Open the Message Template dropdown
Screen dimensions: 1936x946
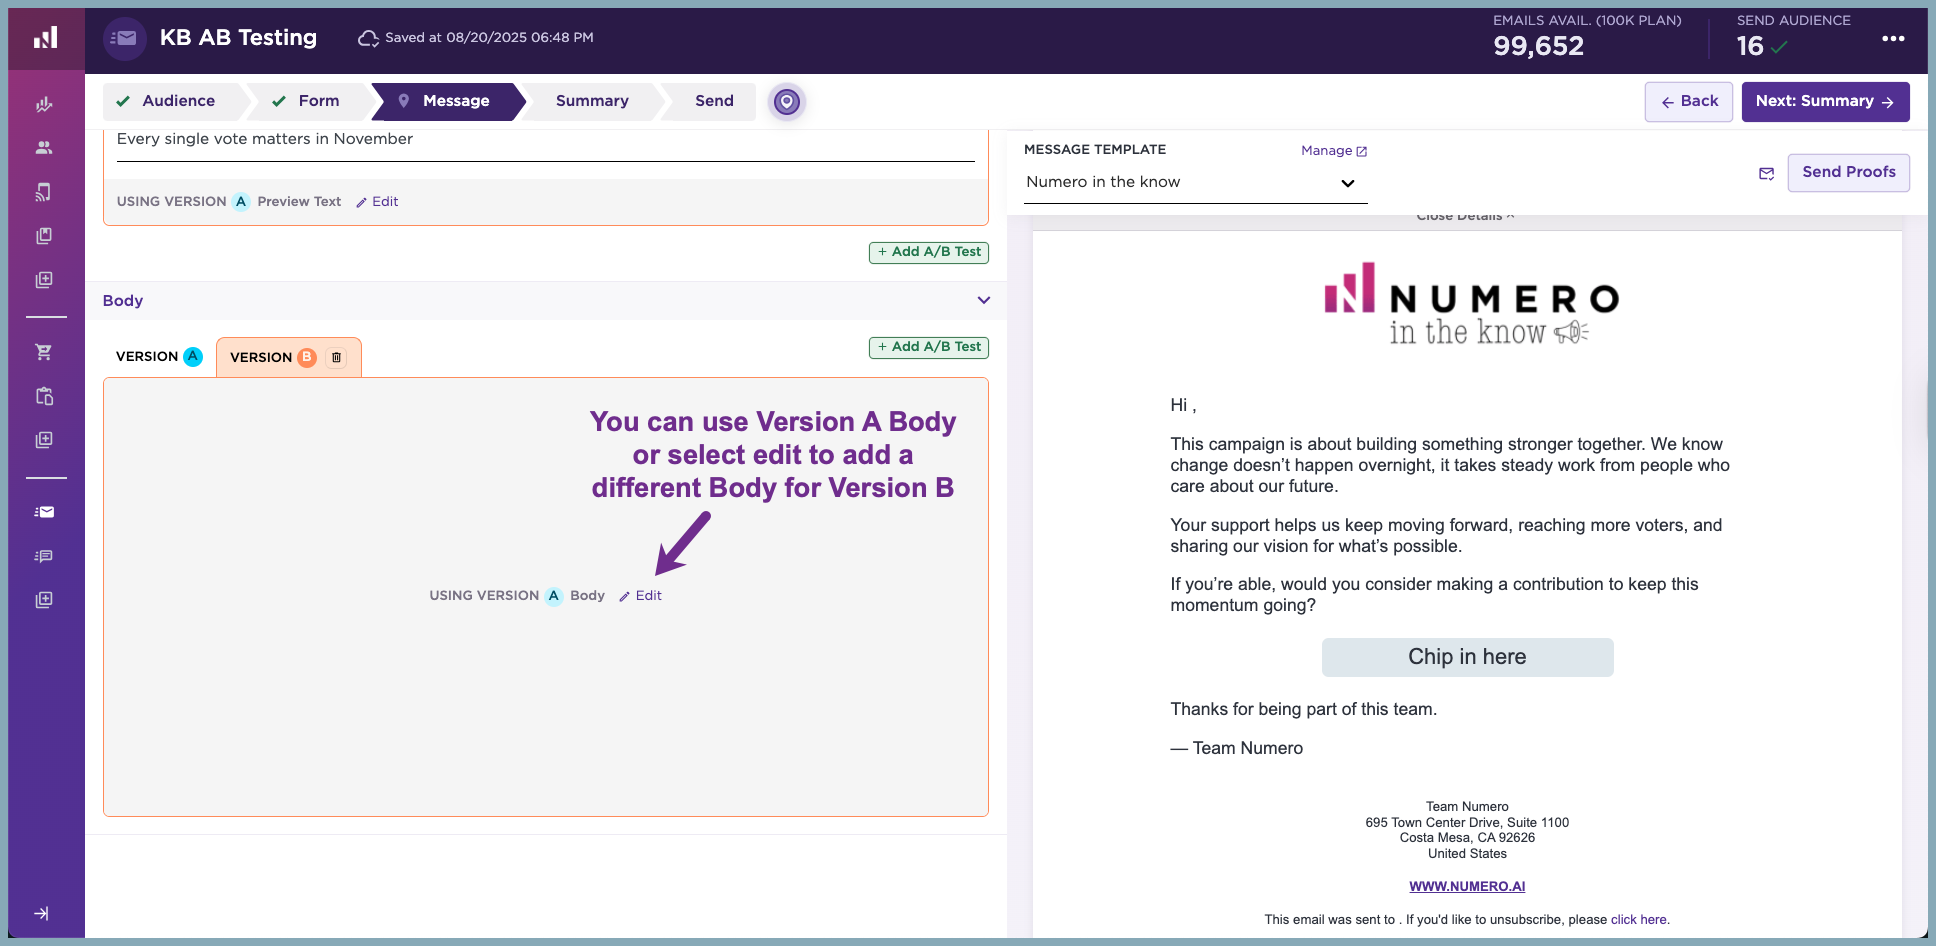(1195, 182)
